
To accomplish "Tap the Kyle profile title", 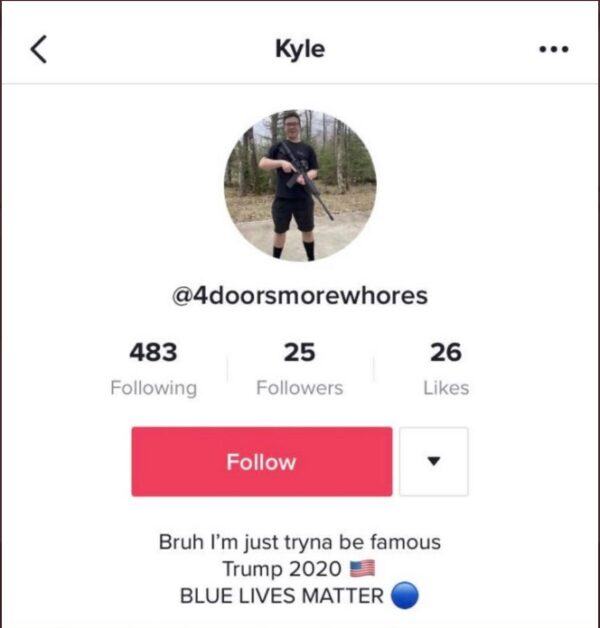I will (x=300, y=50).
